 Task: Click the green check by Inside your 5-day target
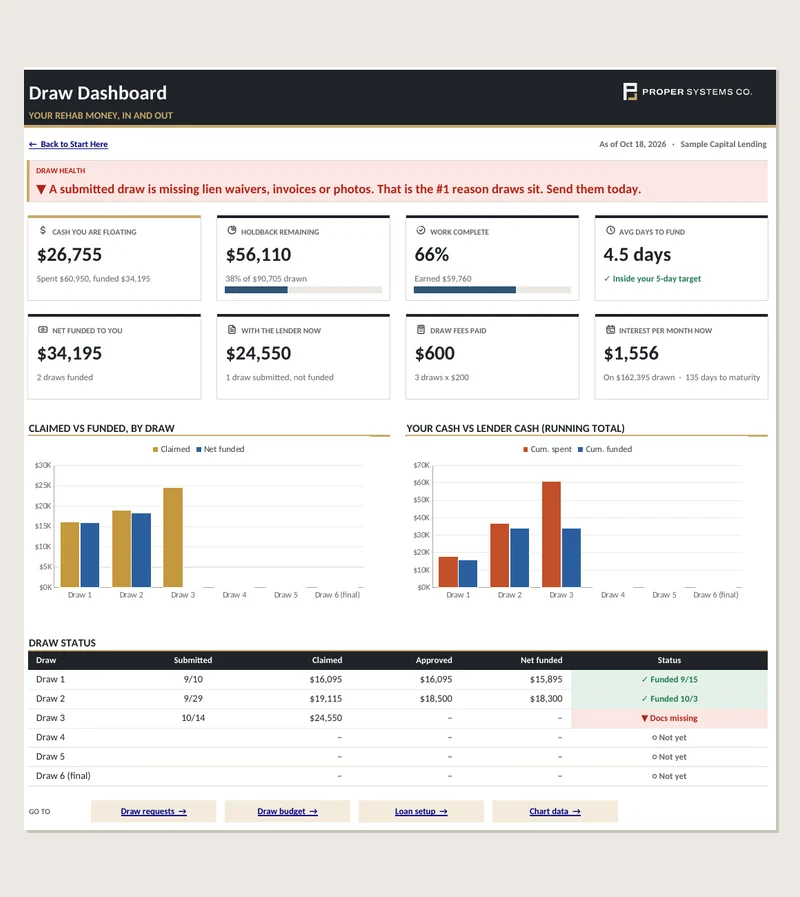pos(607,279)
